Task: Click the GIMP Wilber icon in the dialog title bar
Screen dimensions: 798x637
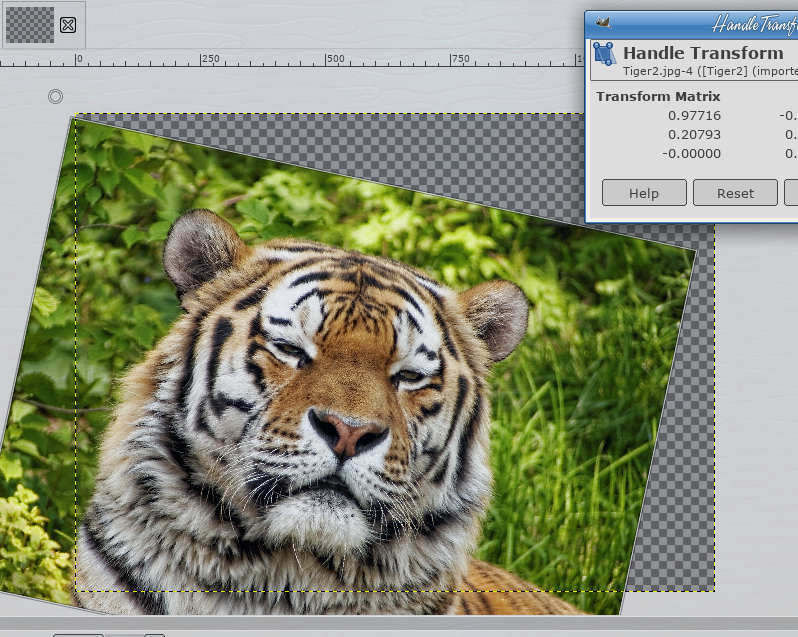Action: point(604,22)
